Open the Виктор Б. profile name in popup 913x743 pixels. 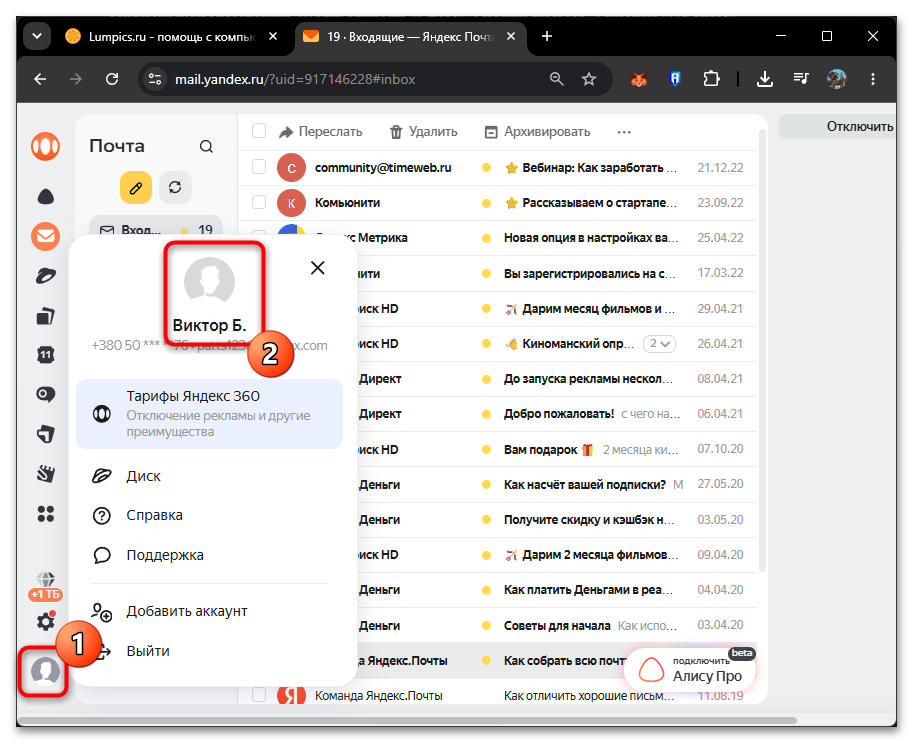[210, 325]
